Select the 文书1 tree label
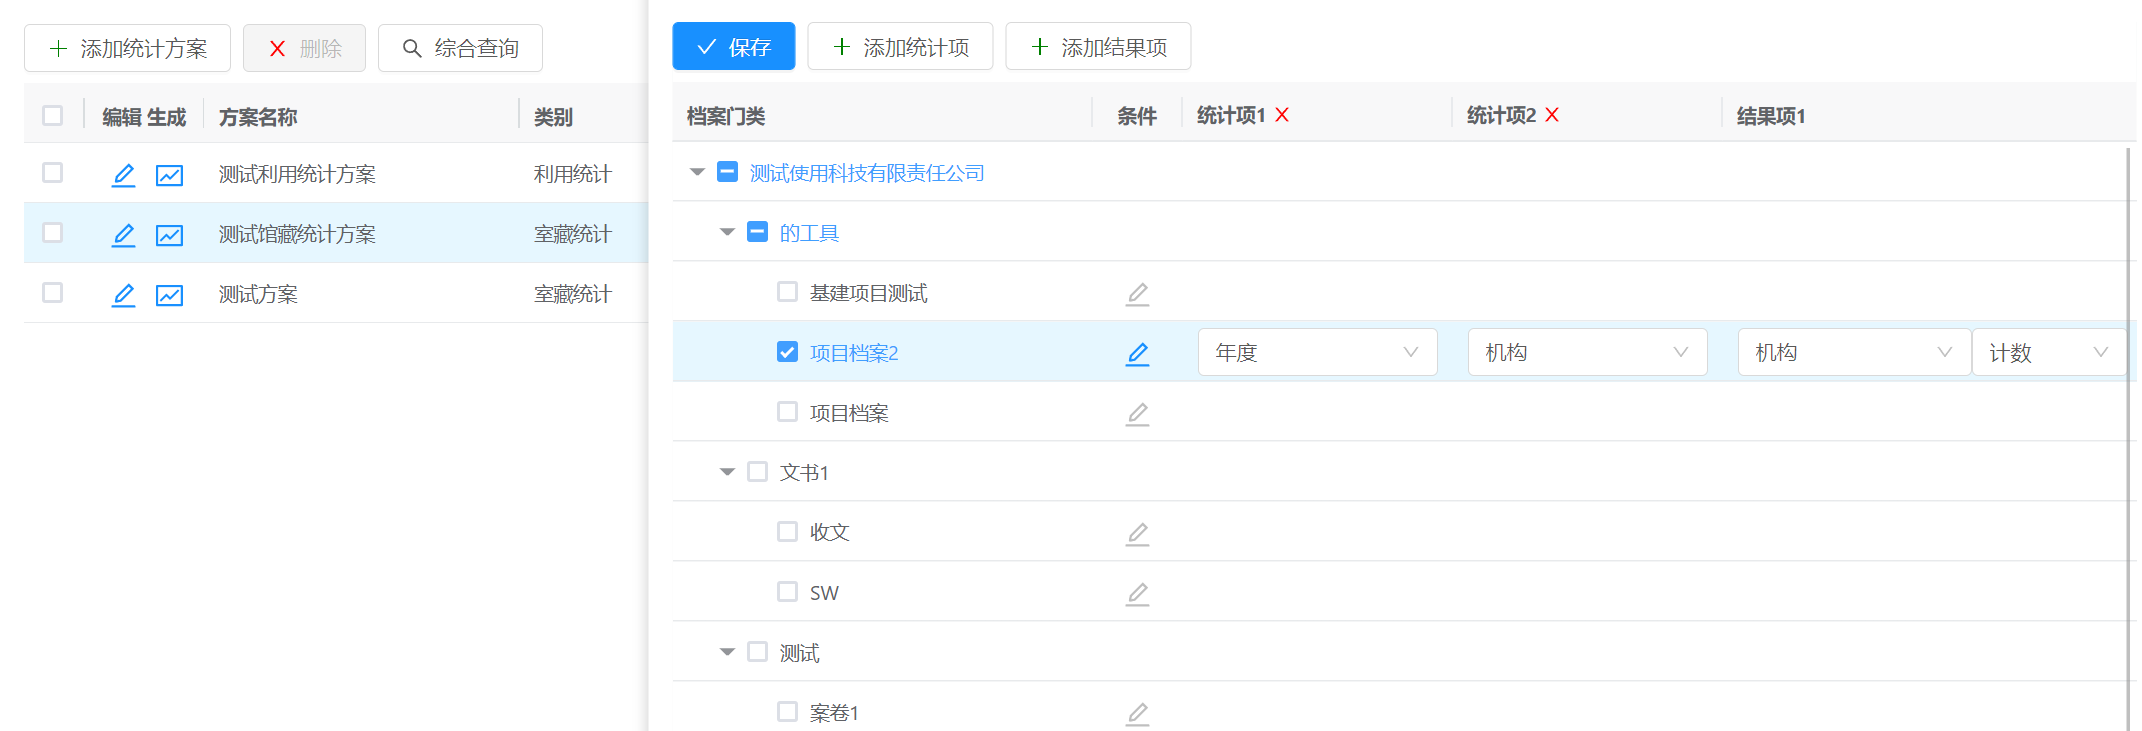Viewport: 2142px width, 731px height. [x=804, y=473]
